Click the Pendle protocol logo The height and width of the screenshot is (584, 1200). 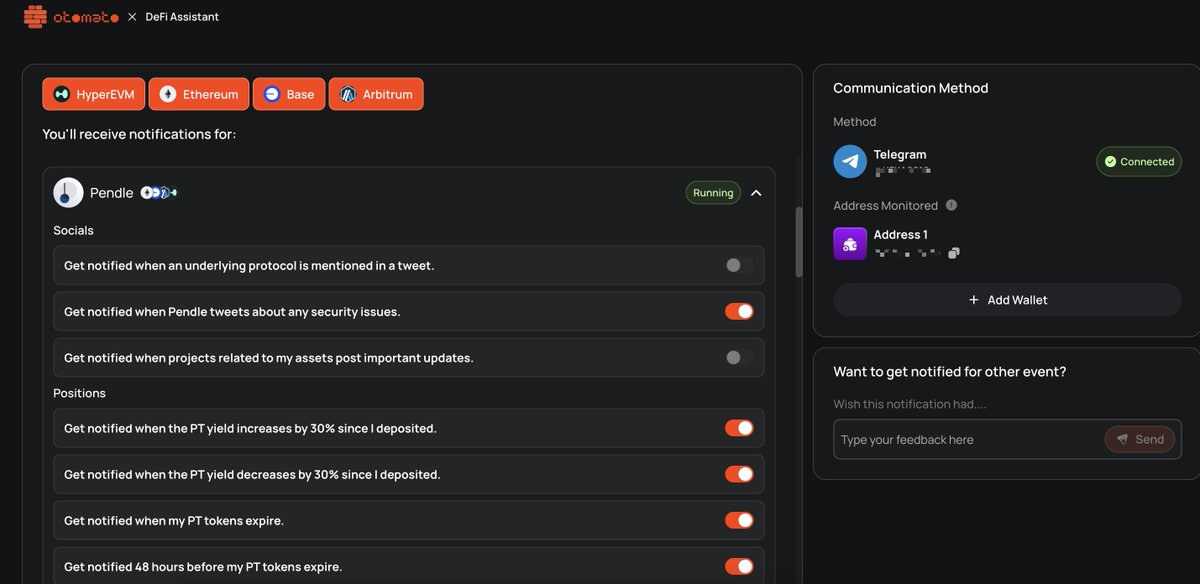tap(68, 193)
